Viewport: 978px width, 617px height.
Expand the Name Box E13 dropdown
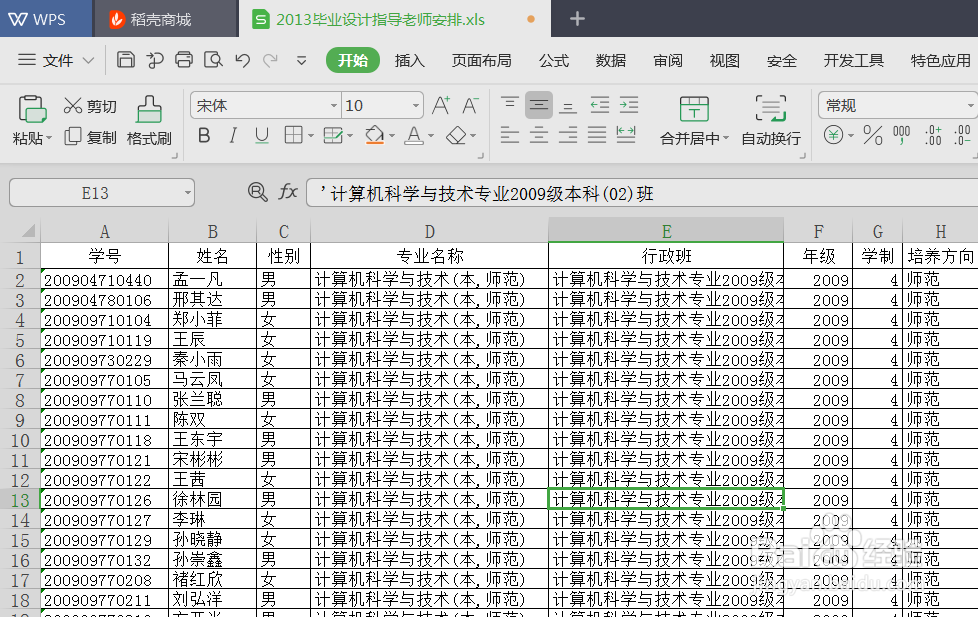[187, 193]
